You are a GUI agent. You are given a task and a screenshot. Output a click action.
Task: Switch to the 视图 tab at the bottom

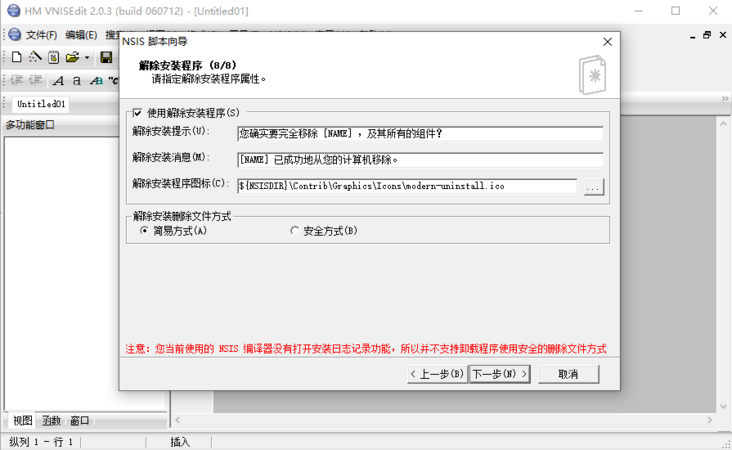(22, 421)
